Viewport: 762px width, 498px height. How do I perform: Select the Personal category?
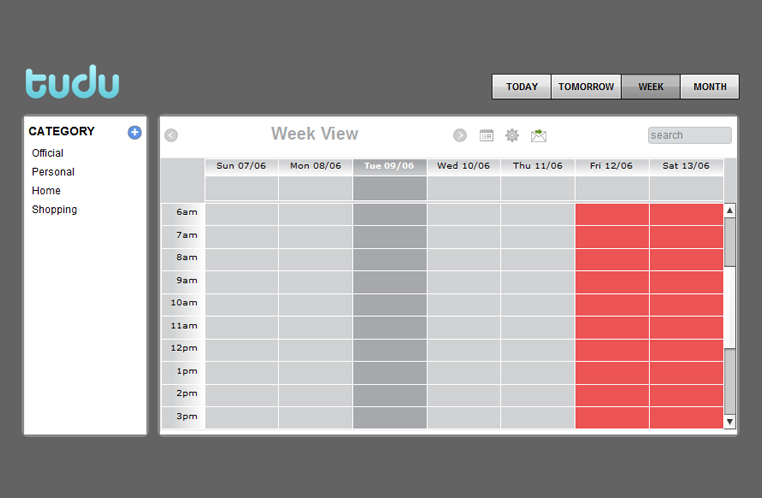pos(53,172)
